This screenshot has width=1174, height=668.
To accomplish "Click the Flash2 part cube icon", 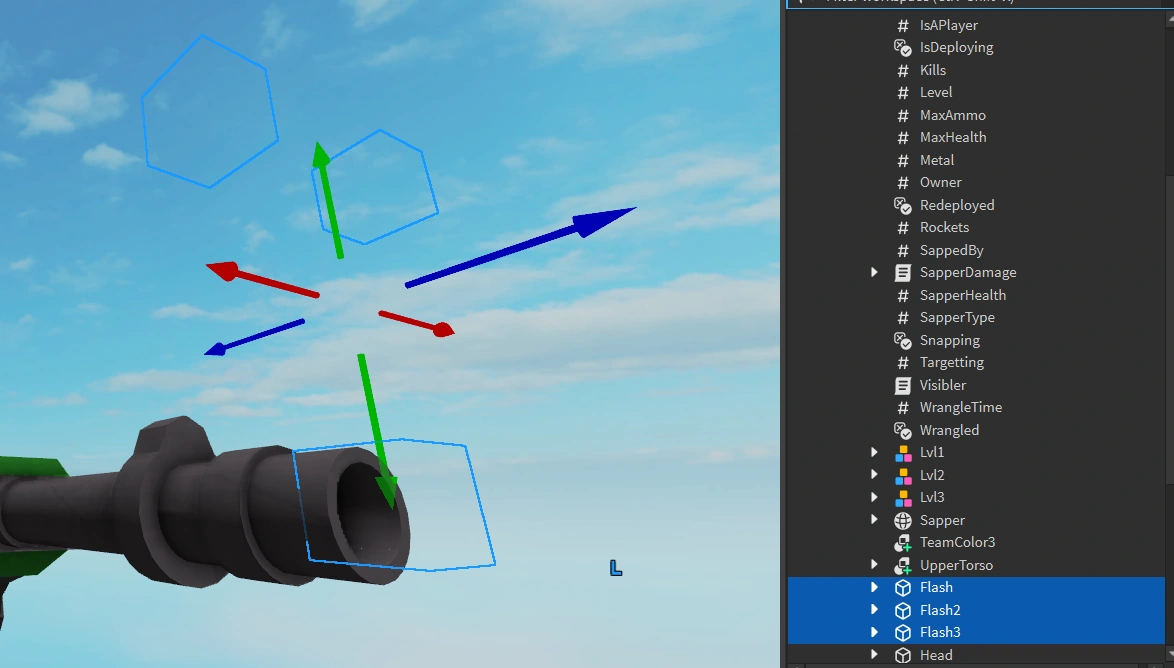I will (903, 610).
